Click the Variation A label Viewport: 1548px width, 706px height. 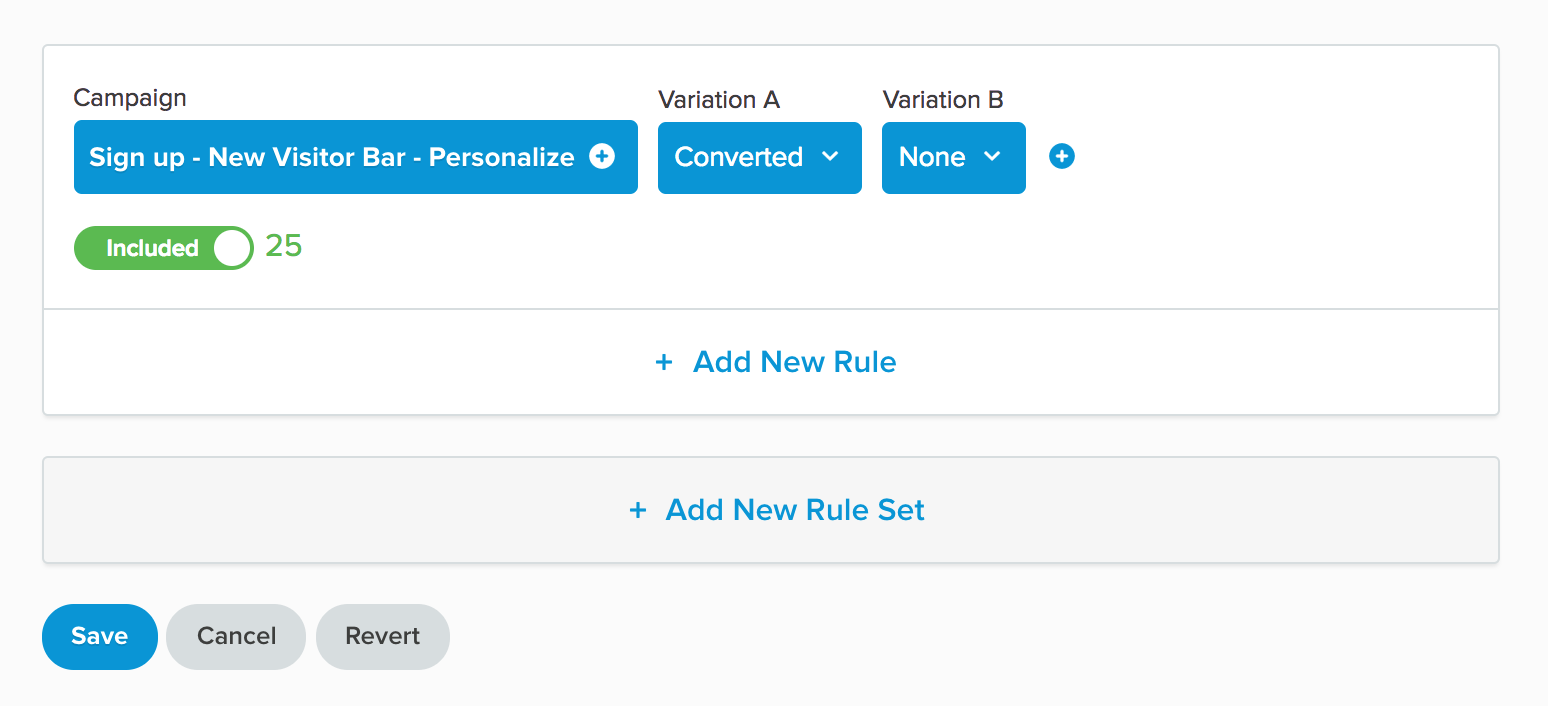tap(719, 100)
